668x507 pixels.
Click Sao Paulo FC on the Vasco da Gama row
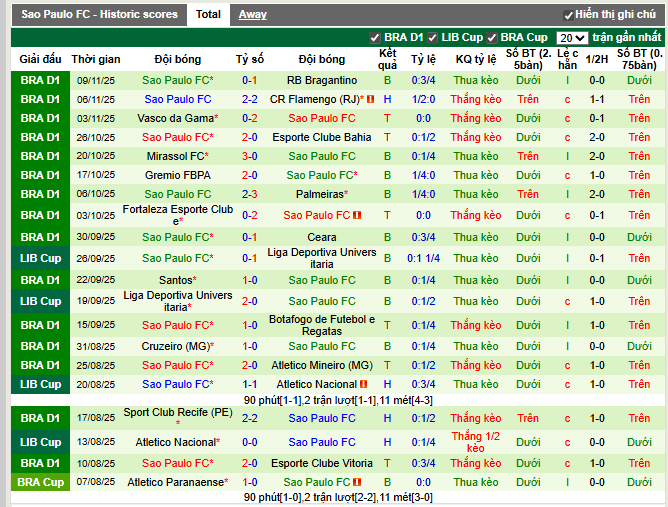coord(322,118)
